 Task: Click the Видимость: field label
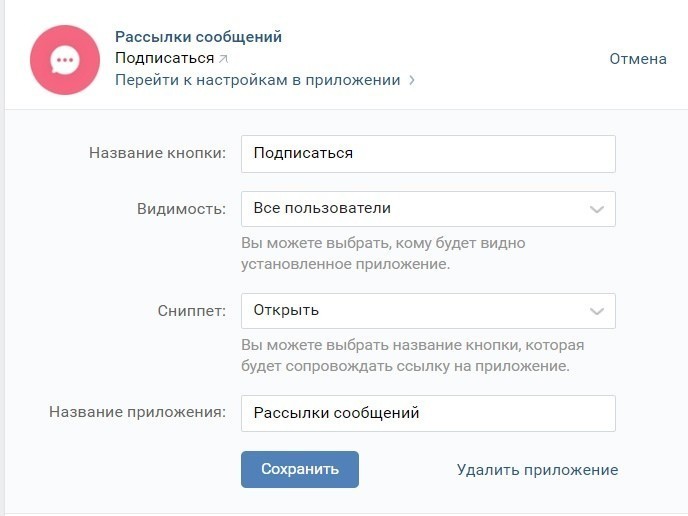[182, 209]
